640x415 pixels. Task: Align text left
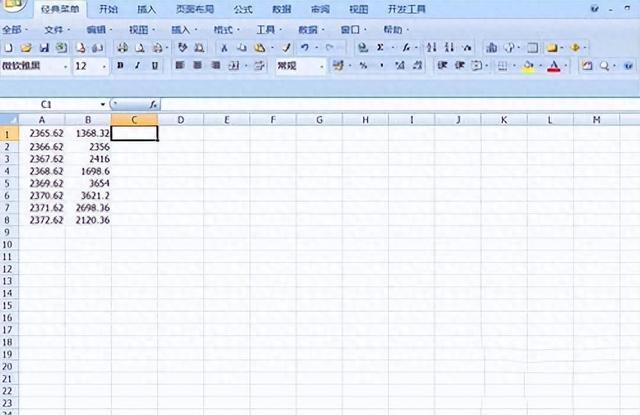click(x=180, y=66)
